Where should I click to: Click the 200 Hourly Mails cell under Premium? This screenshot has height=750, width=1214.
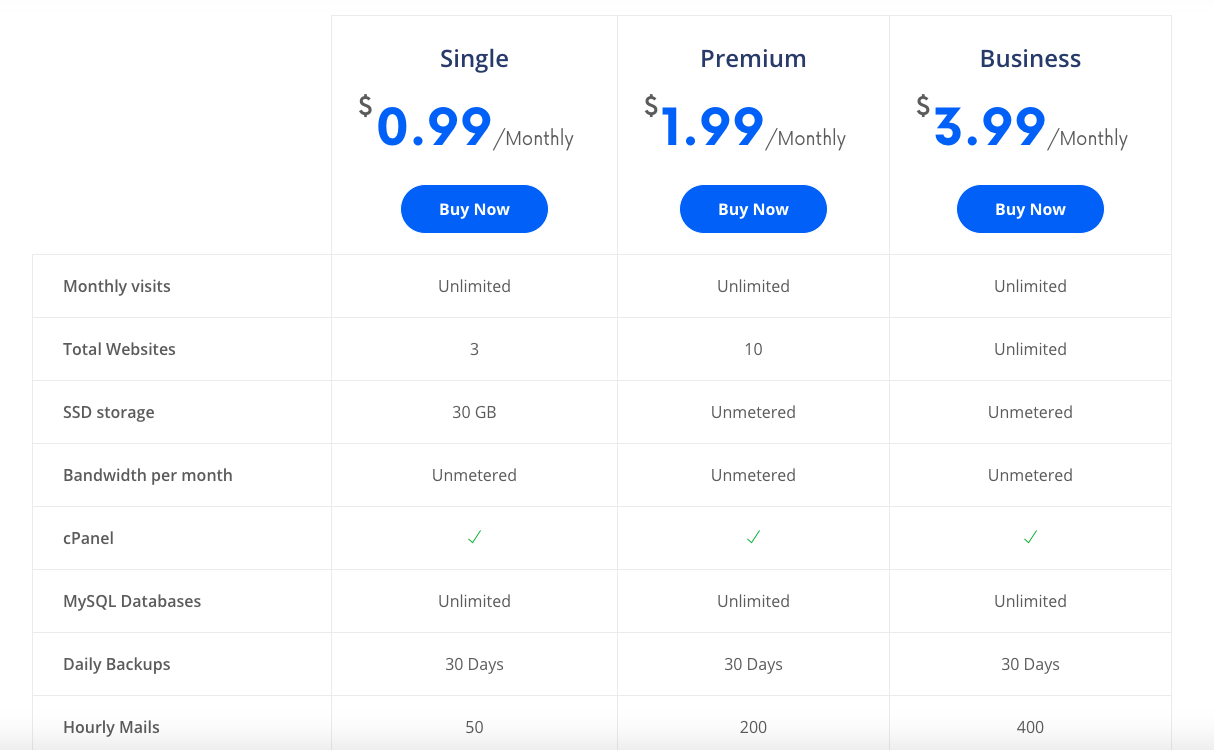click(753, 727)
